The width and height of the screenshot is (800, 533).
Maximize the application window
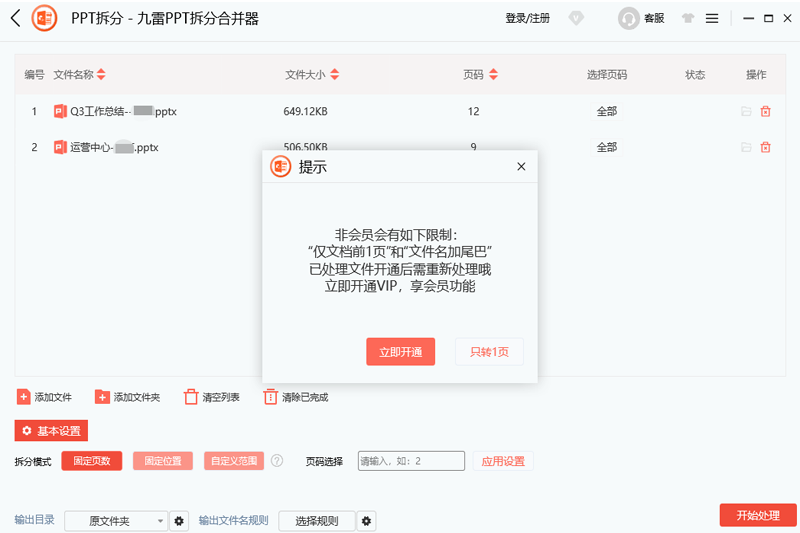click(768, 18)
